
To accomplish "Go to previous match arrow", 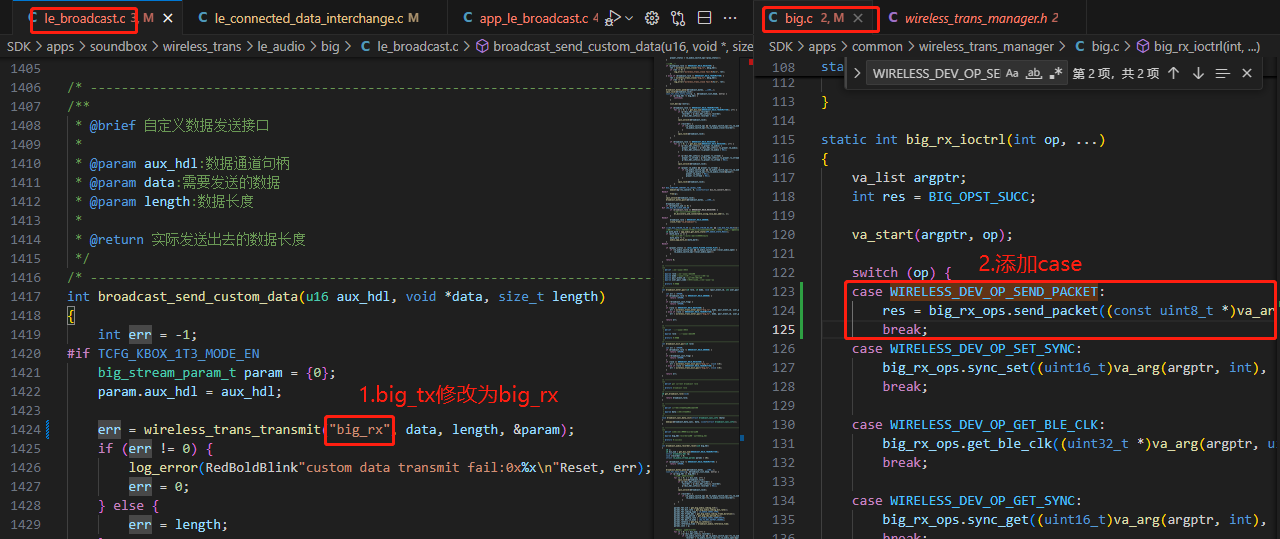I will pyautogui.click(x=1173, y=73).
